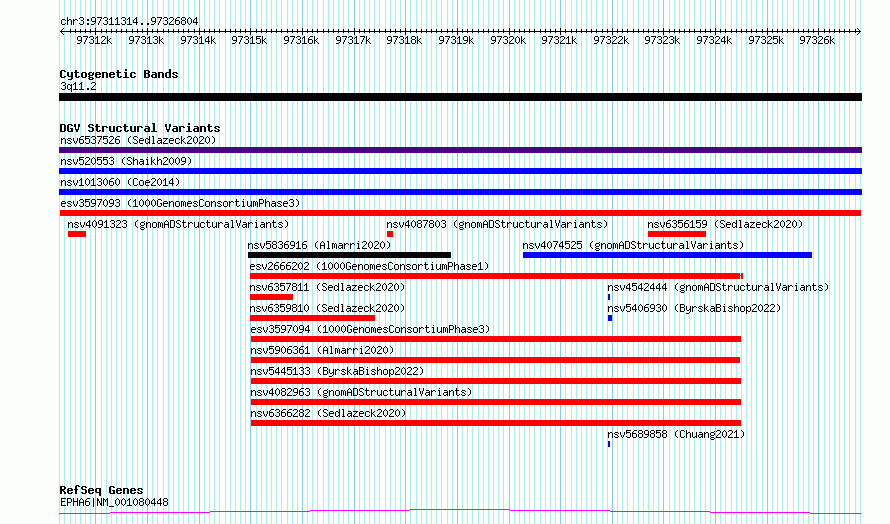Open nsv4091323 gnomAD variant label

point(178,224)
